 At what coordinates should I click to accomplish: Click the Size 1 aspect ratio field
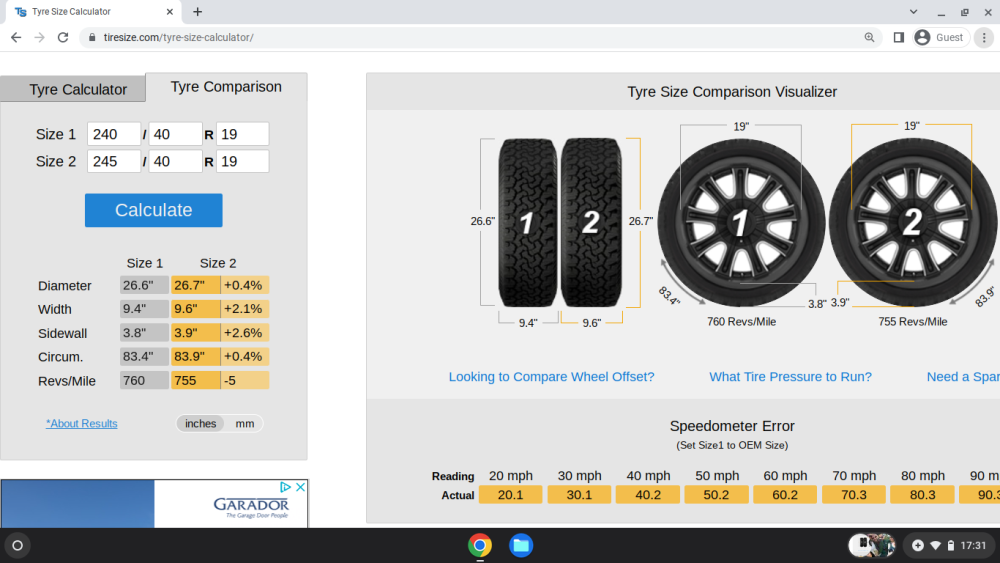click(x=175, y=135)
